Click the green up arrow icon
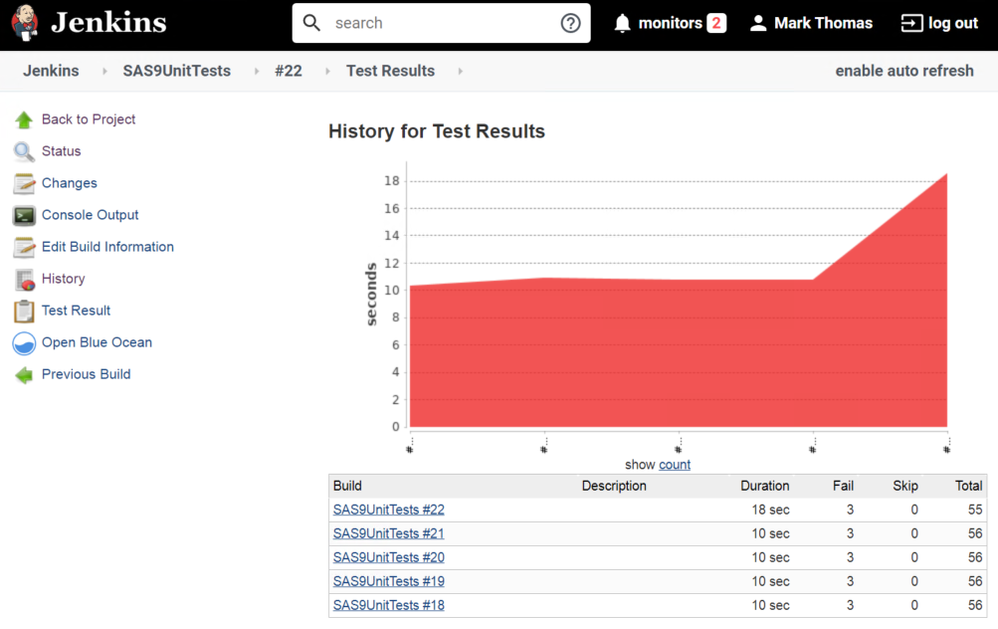Image resolution: width=998 pixels, height=629 pixels. [24, 120]
